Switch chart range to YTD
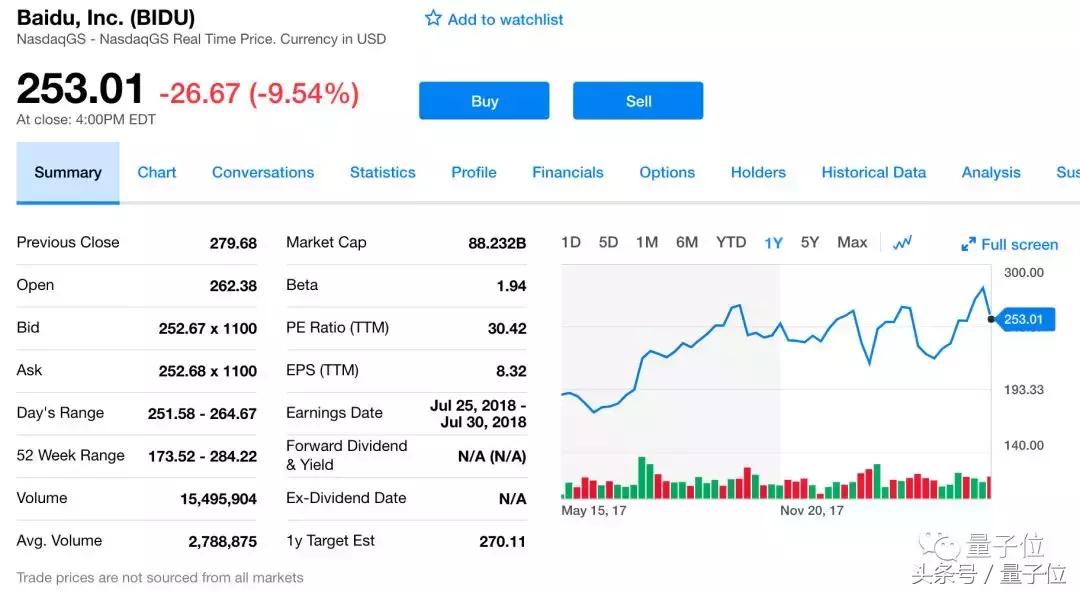This screenshot has width=1080, height=593. (x=731, y=242)
